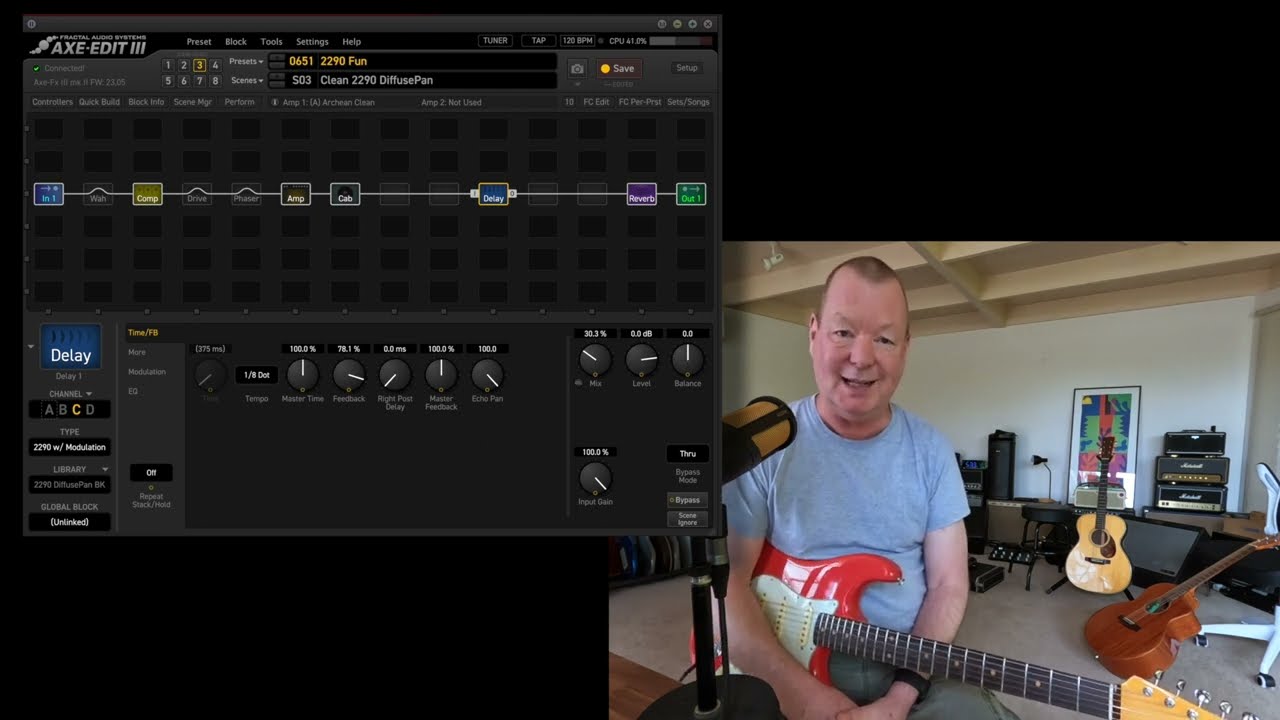Open the Block menu
This screenshot has height=720, width=1280.
tap(236, 42)
